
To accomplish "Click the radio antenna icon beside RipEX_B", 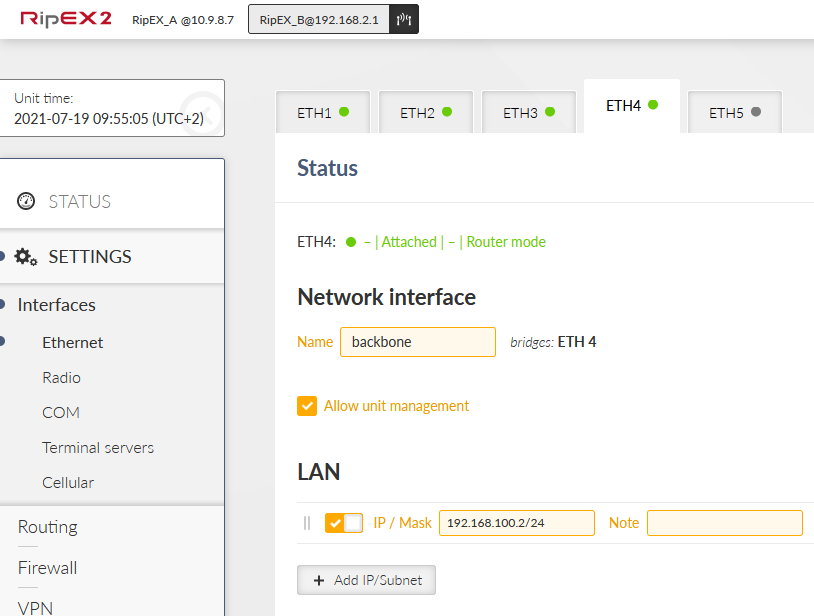I will pos(404,19).
